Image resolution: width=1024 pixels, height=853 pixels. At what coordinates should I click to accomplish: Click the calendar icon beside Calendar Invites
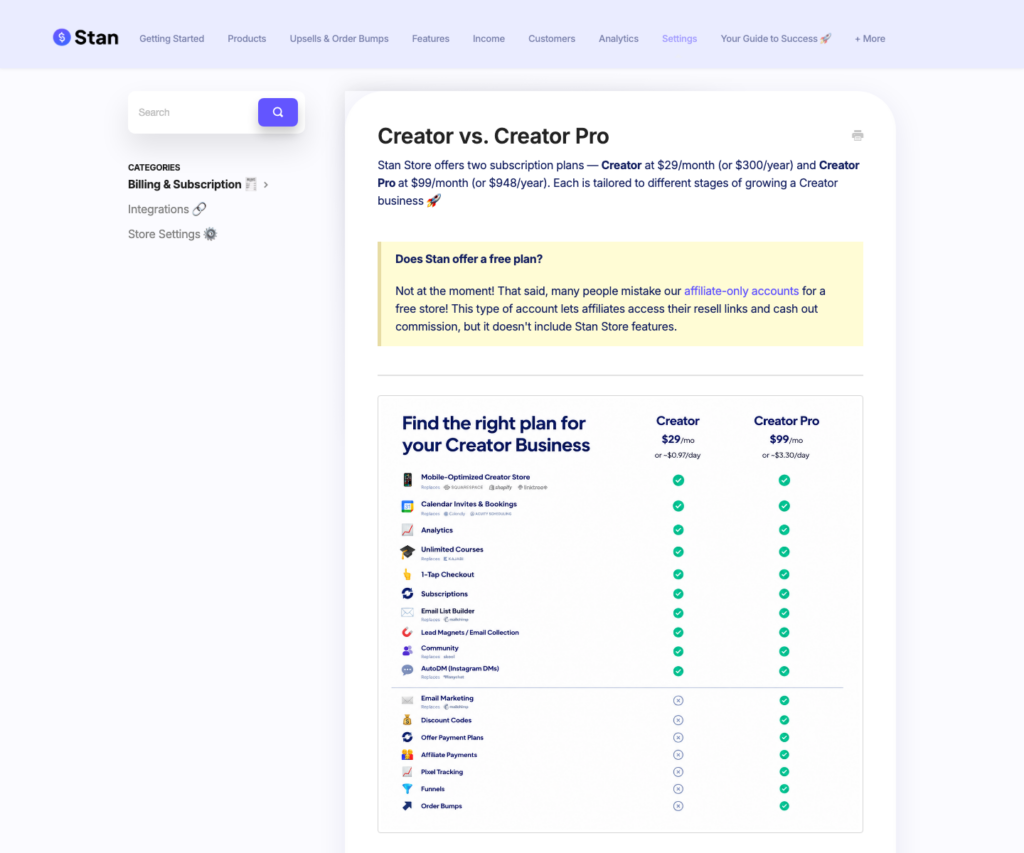point(408,506)
